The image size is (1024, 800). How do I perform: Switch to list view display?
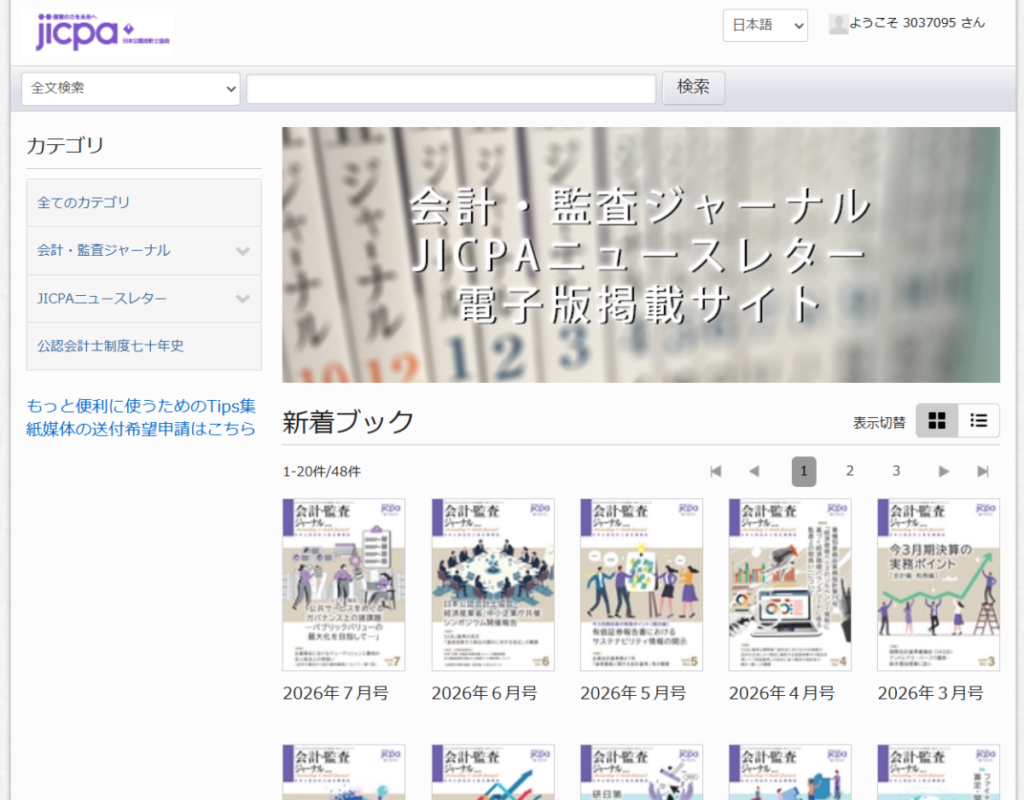coord(978,421)
